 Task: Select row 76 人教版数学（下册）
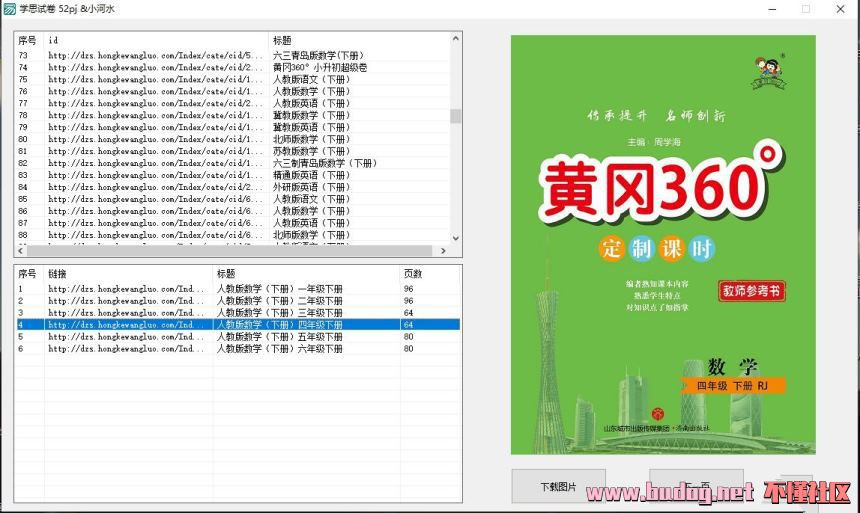pos(233,92)
